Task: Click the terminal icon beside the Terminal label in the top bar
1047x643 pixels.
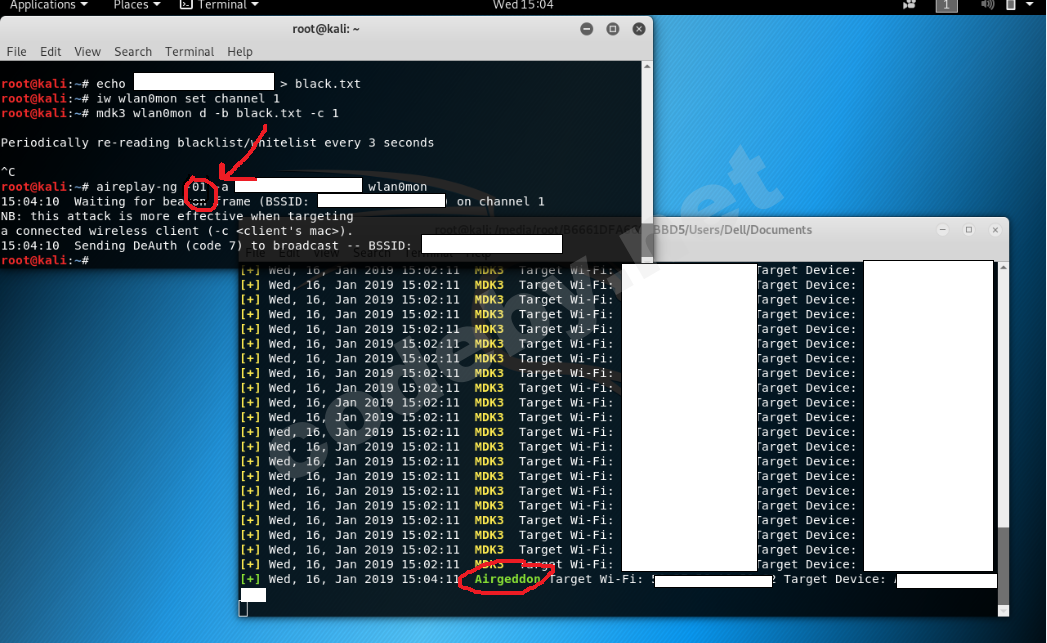Action: coord(186,5)
